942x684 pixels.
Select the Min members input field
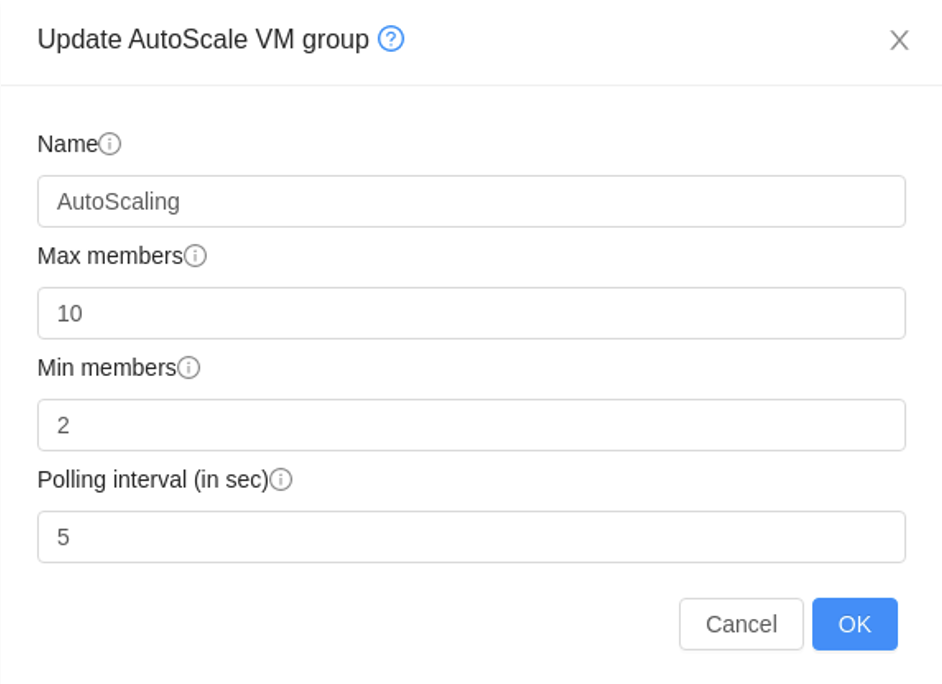coord(472,425)
